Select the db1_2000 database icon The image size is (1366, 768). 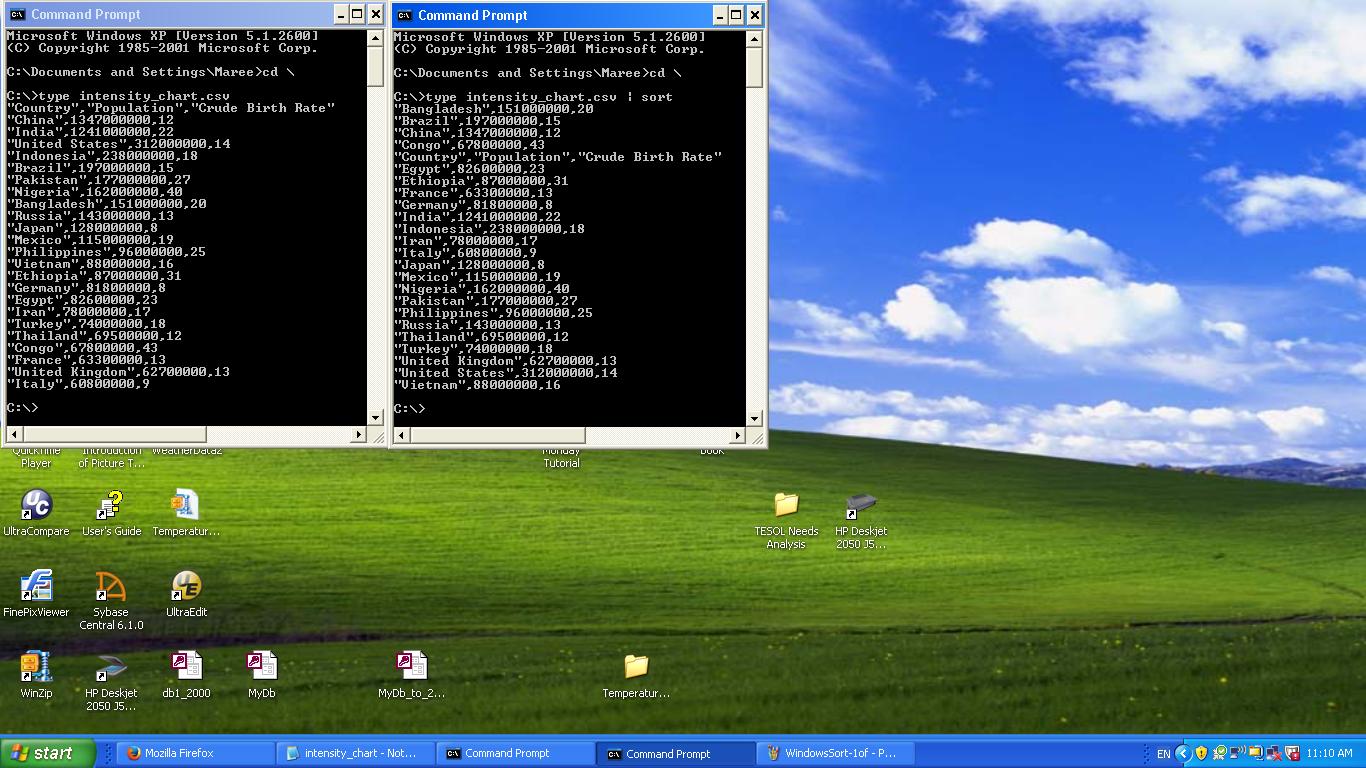pyautogui.click(x=186, y=668)
